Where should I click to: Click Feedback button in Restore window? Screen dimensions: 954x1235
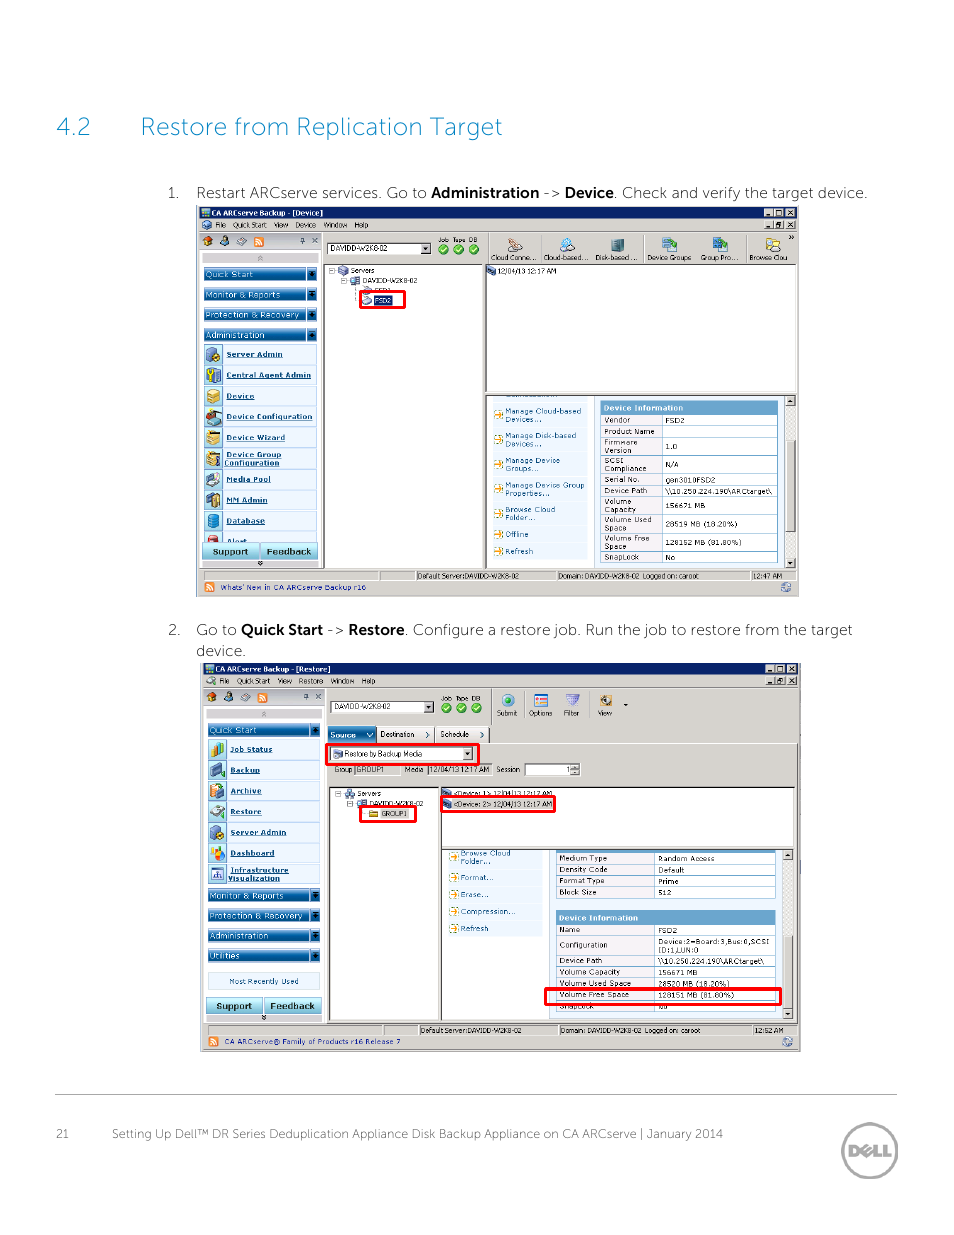tap(292, 1007)
